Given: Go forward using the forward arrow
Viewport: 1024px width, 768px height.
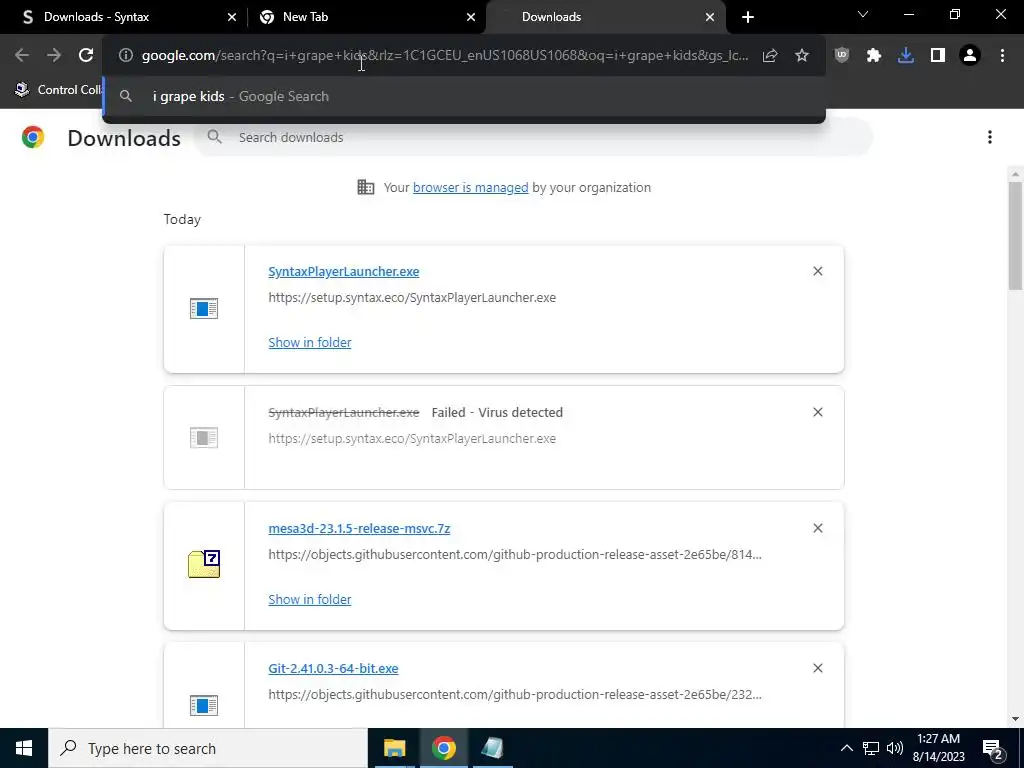Looking at the screenshot, I should click(x=54, y=56).
